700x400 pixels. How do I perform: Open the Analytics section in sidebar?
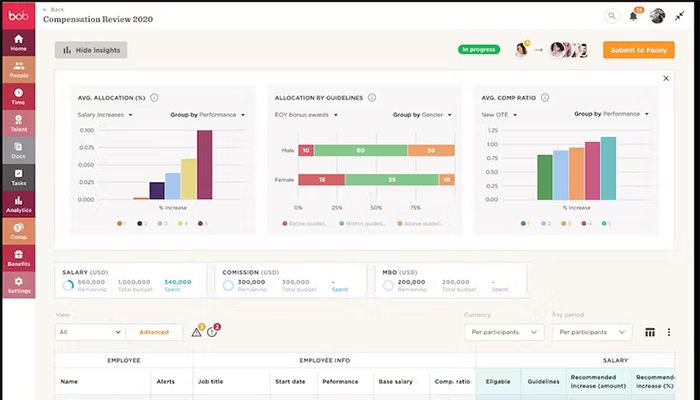[x=19, y=204]
